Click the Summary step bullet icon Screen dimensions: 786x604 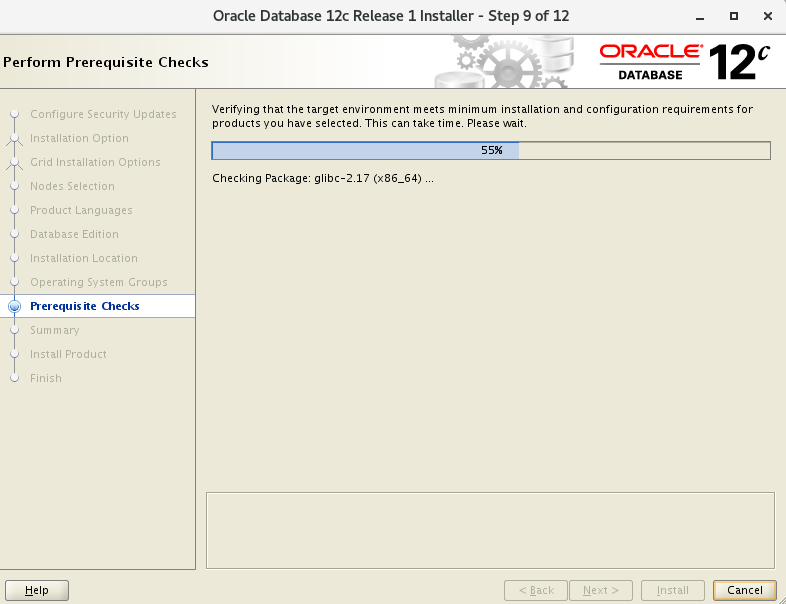[x=15, y=330]
